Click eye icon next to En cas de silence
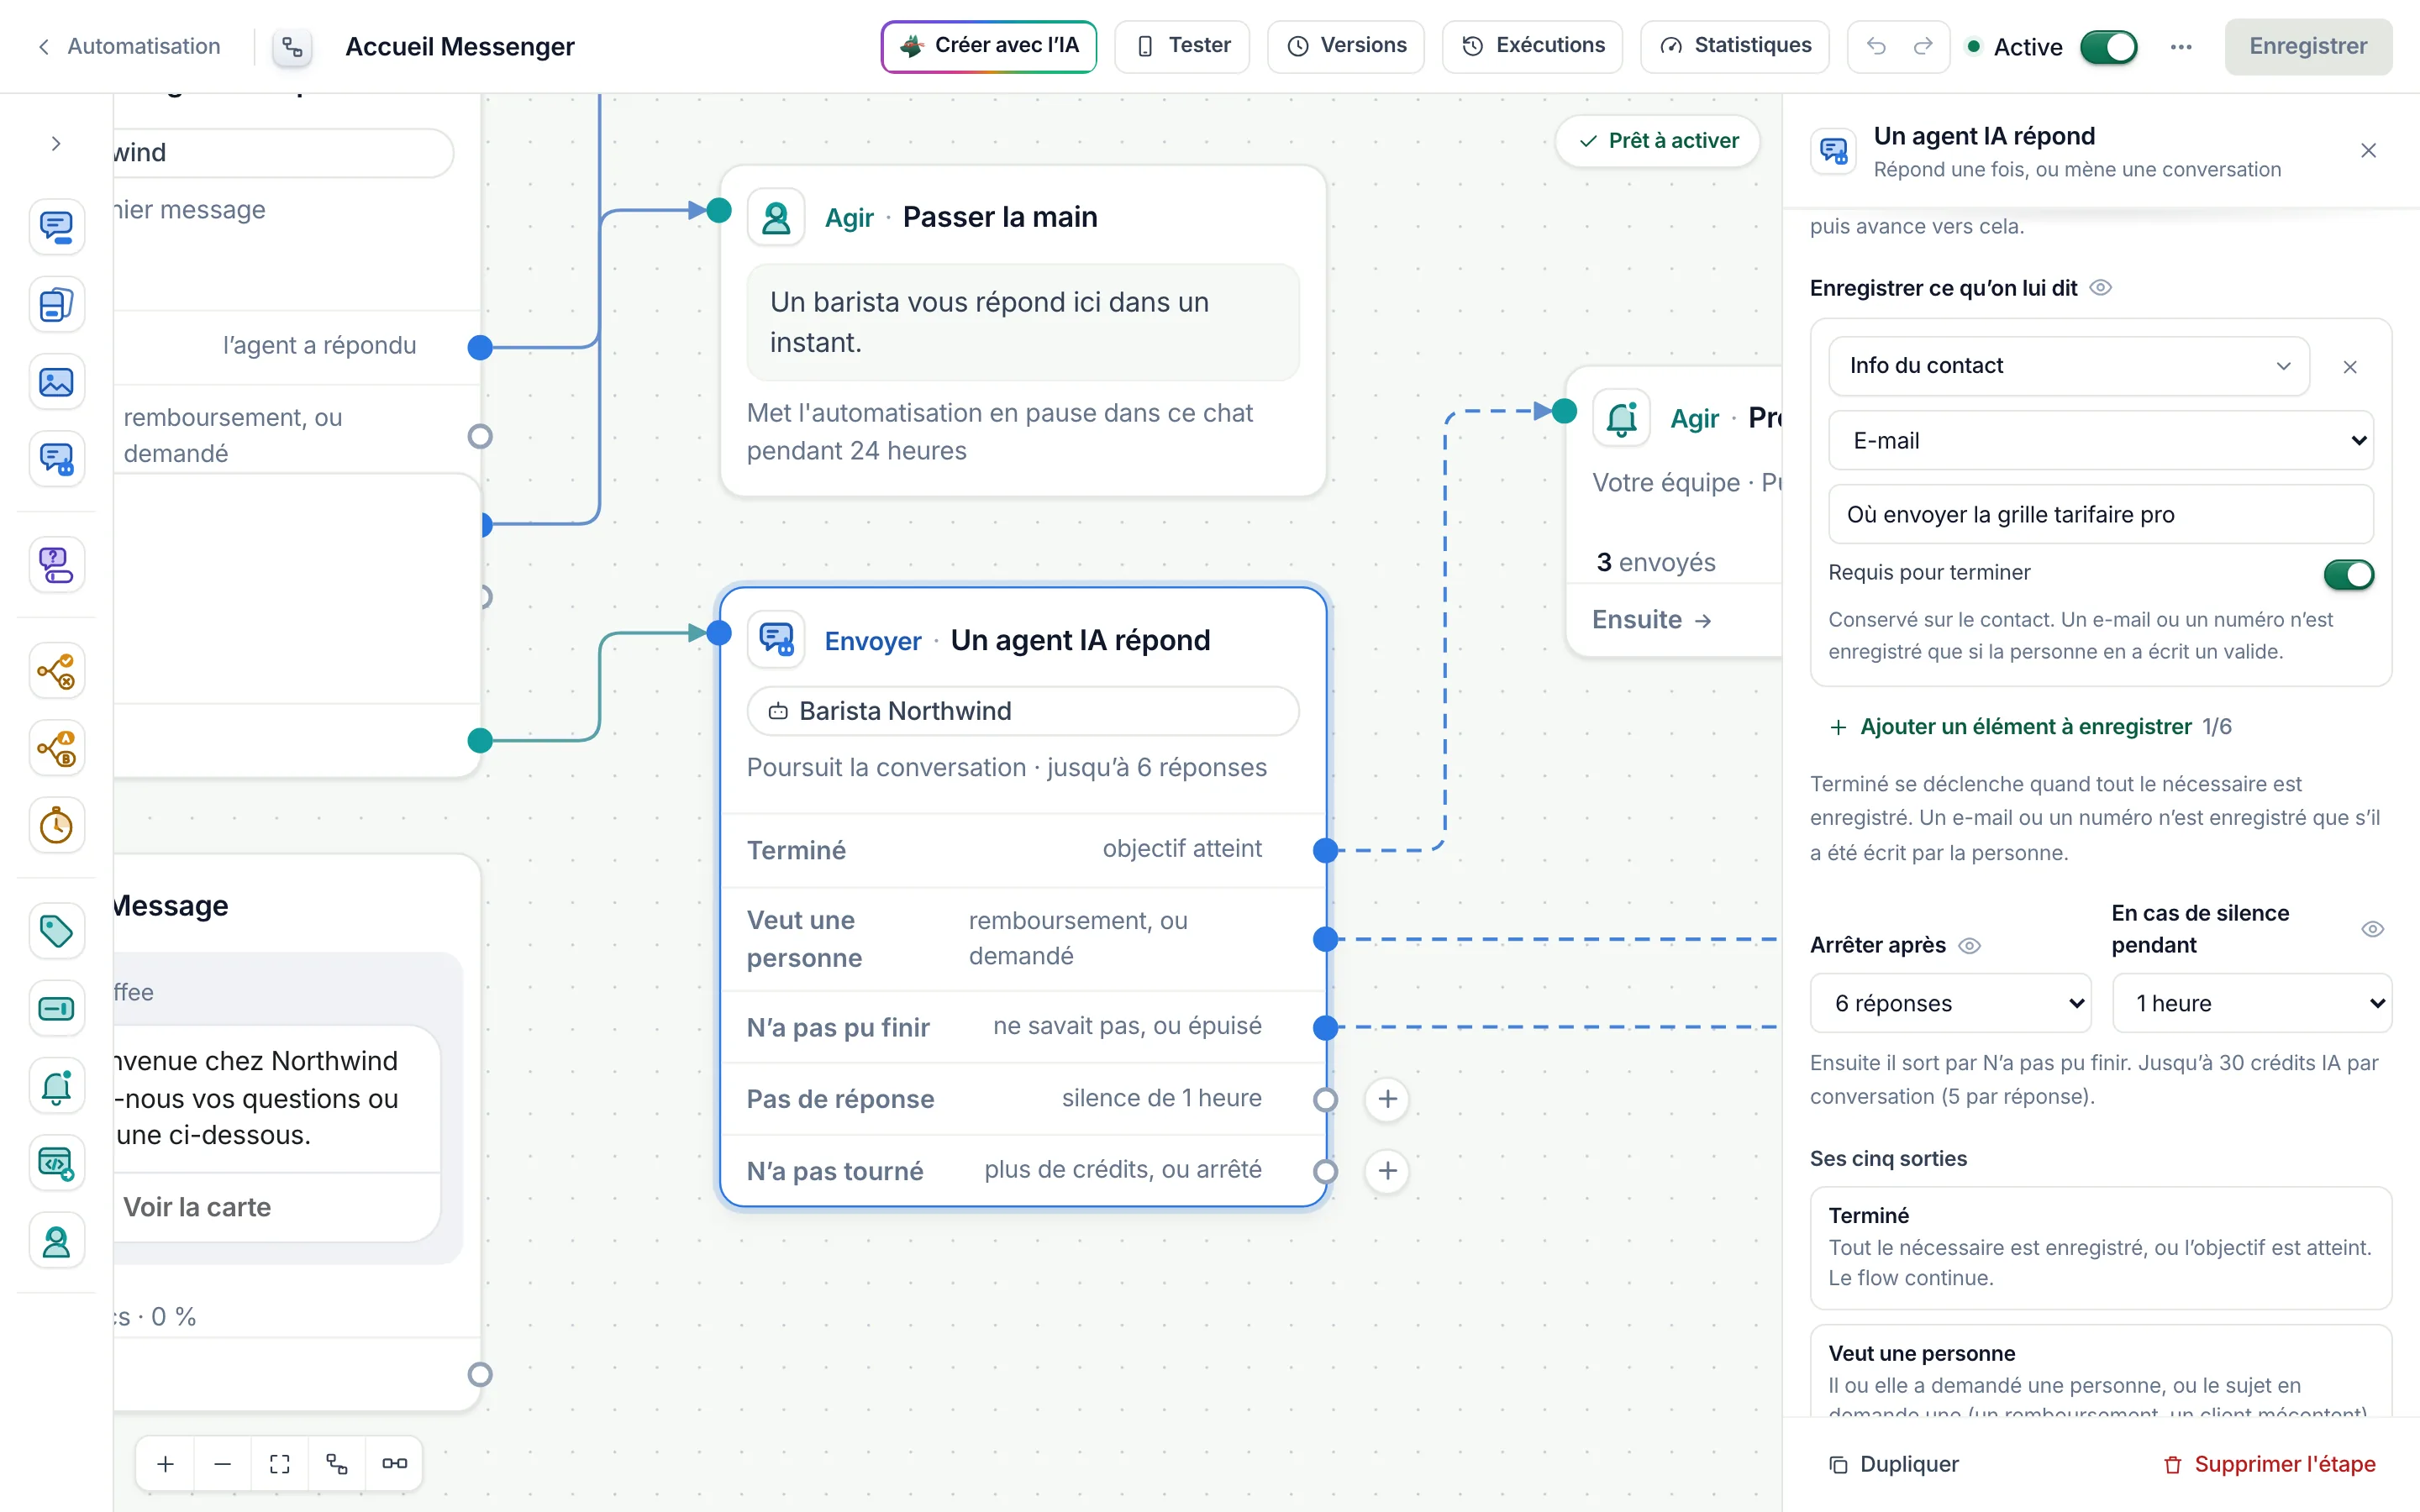2420x1512 pixels. click(x=2372, y=929)
